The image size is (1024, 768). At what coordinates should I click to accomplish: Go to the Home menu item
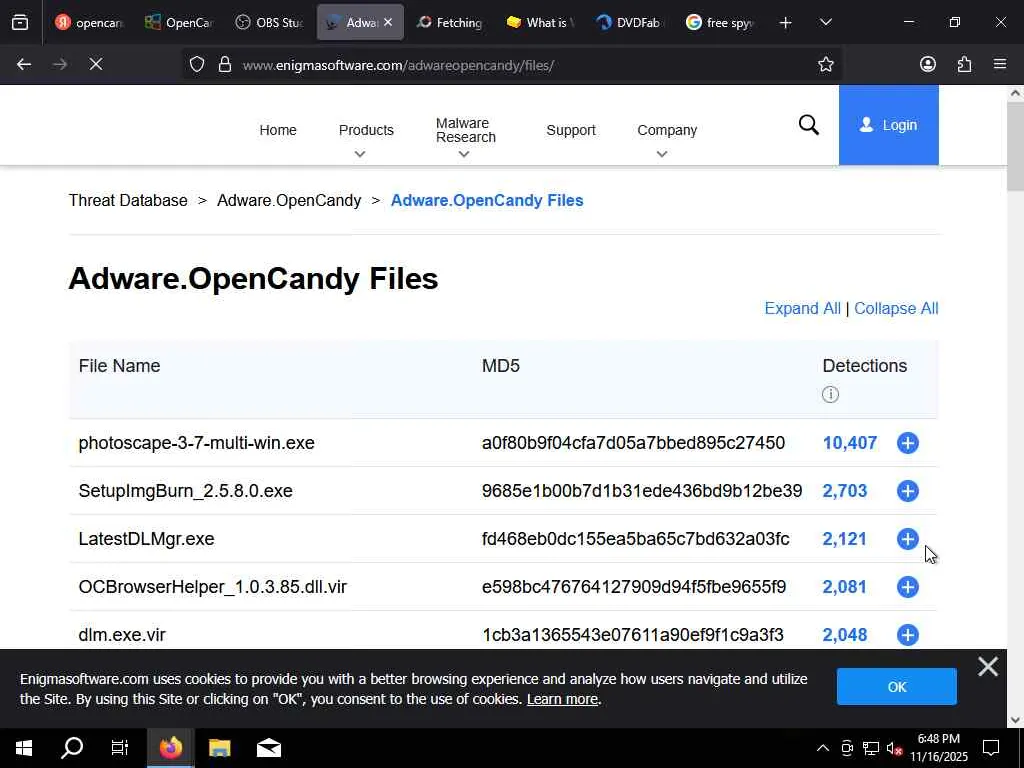tap(278, 130)
